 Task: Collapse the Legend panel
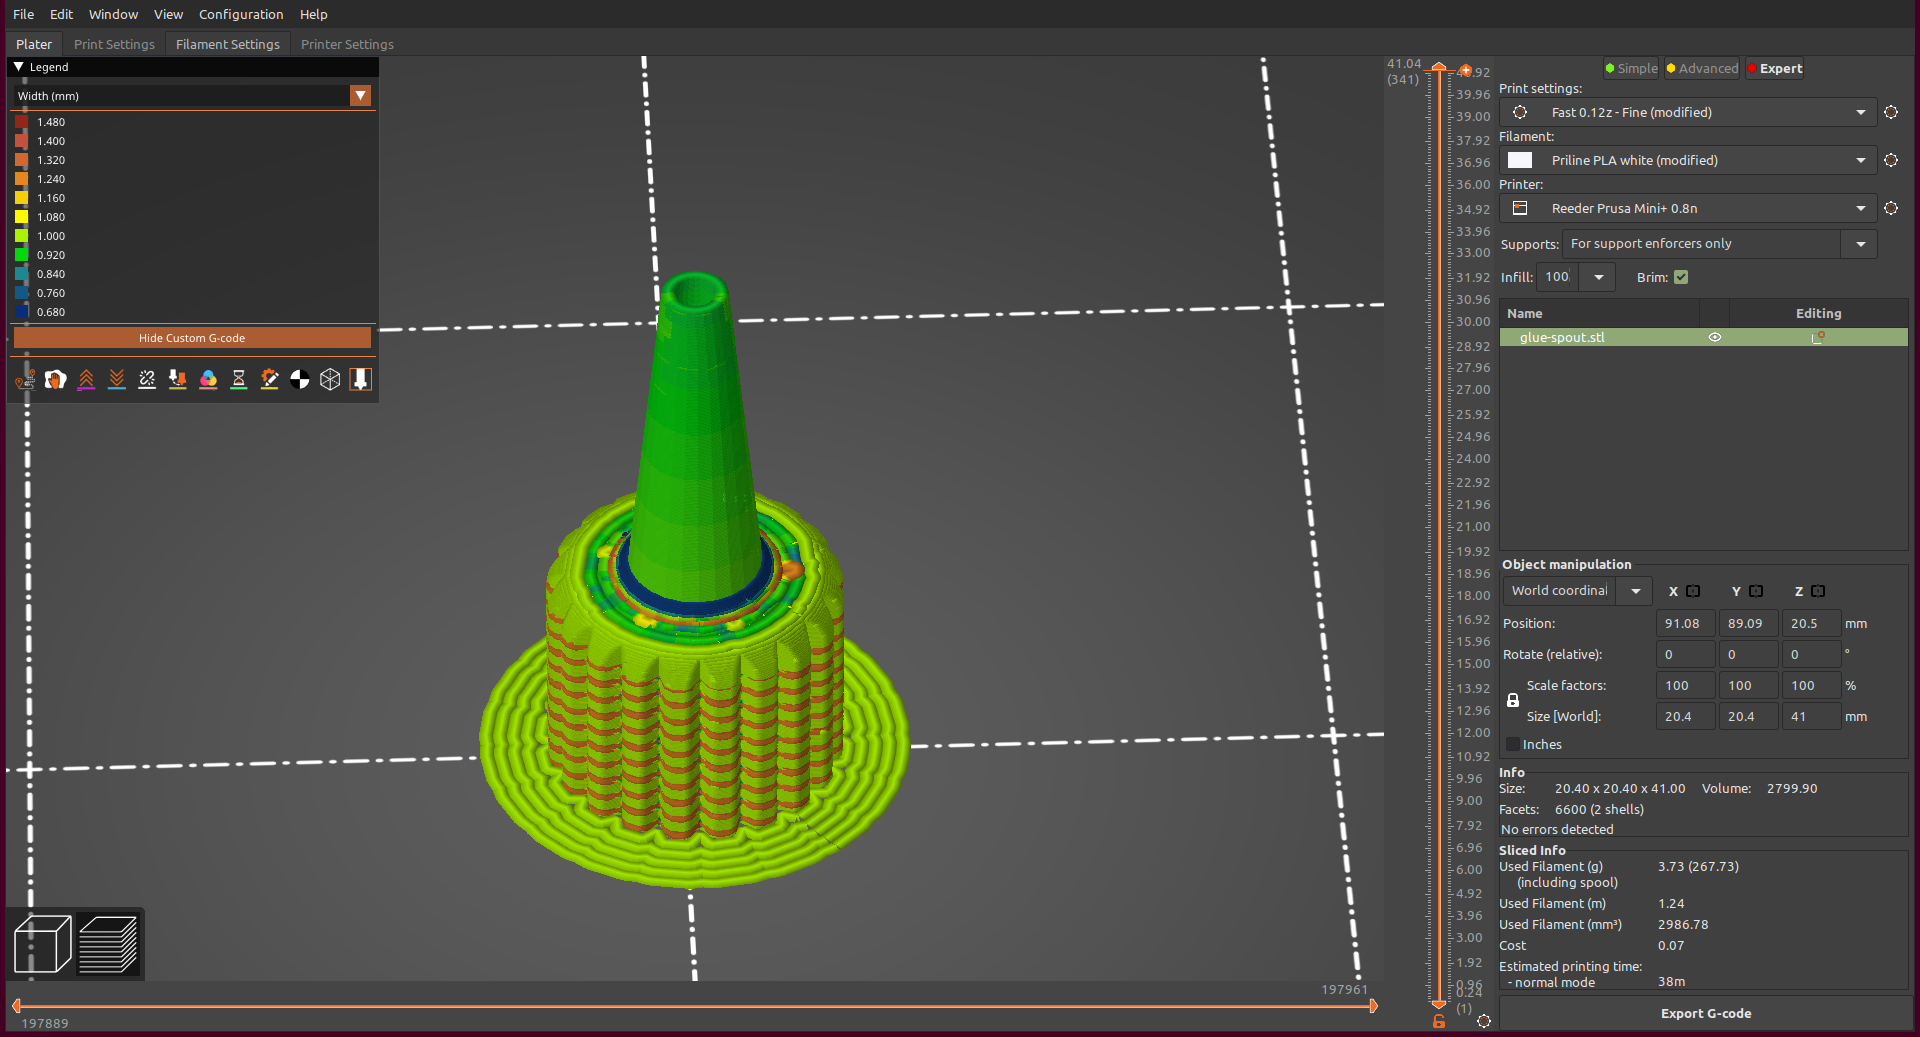[17, 66]
